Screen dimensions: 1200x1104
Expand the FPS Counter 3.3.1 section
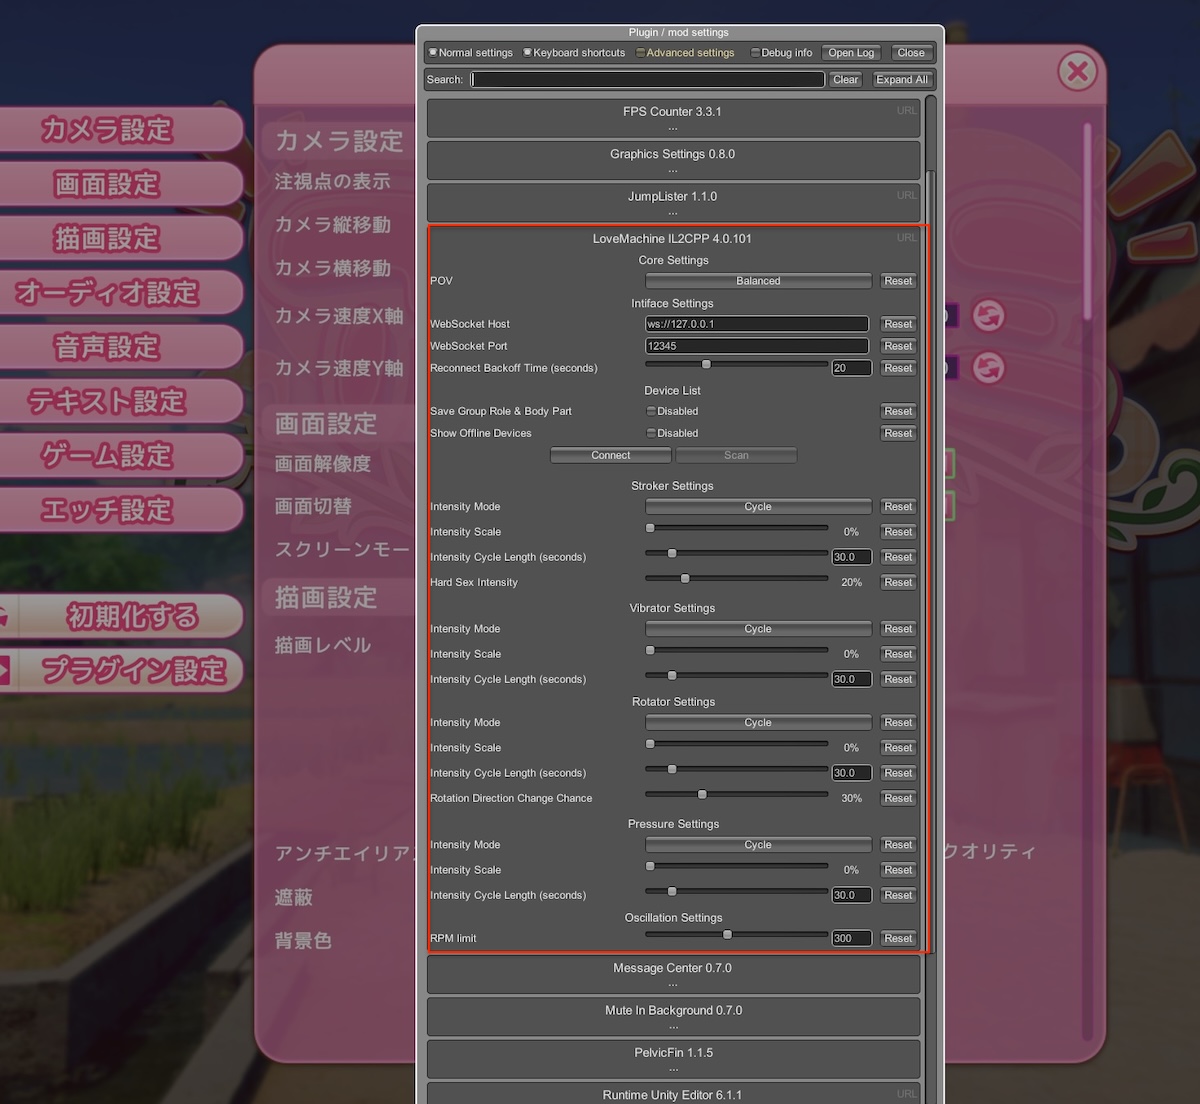point(672,118)
